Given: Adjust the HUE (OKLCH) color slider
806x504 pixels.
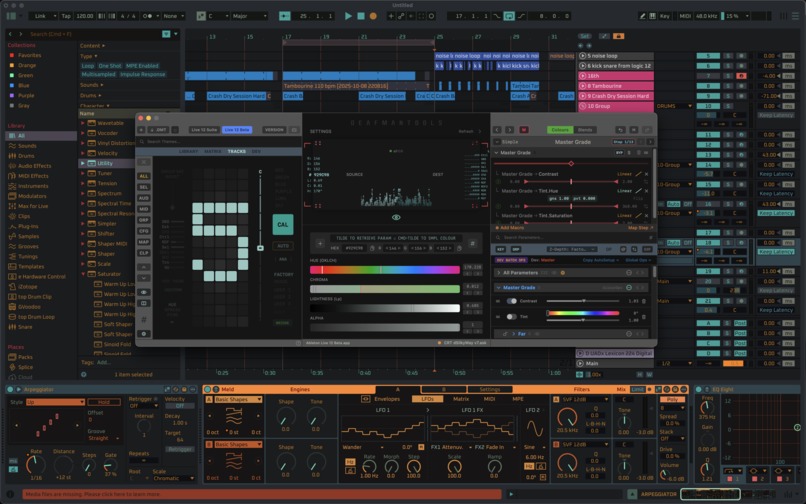Looking at the screenshot, I should 384,269.
